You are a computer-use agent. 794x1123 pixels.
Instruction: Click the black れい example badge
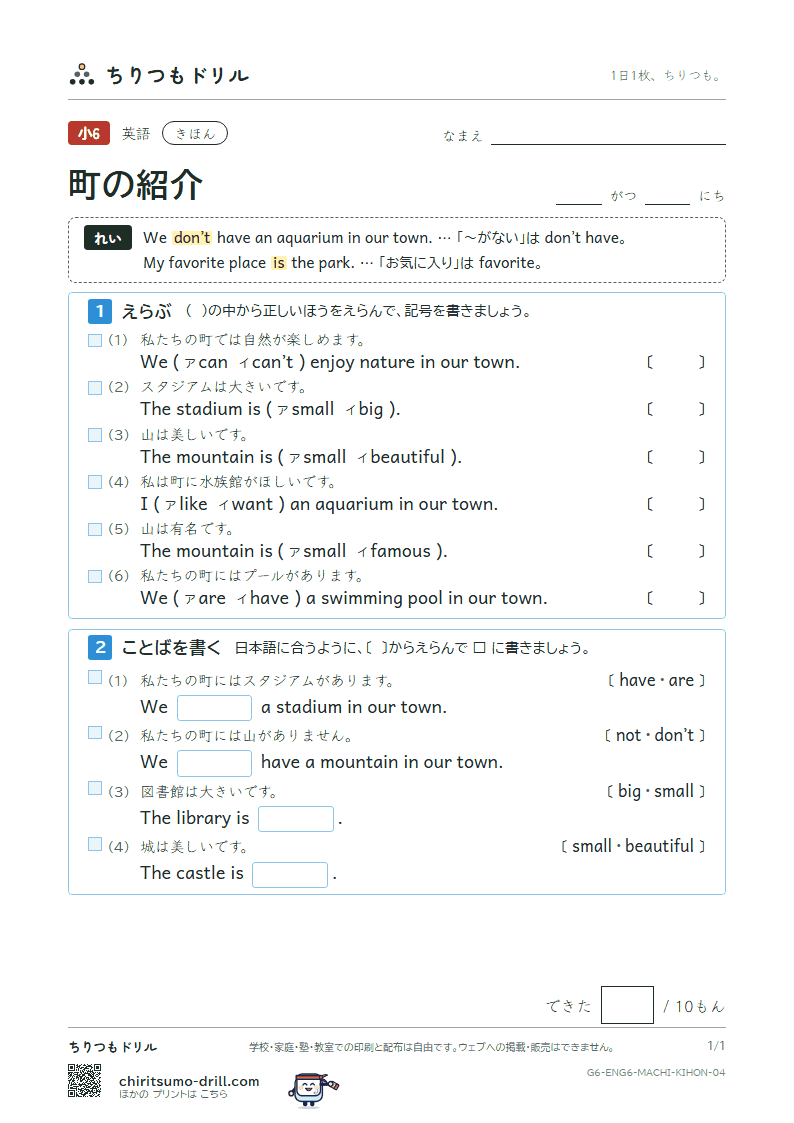coord(107,238)
